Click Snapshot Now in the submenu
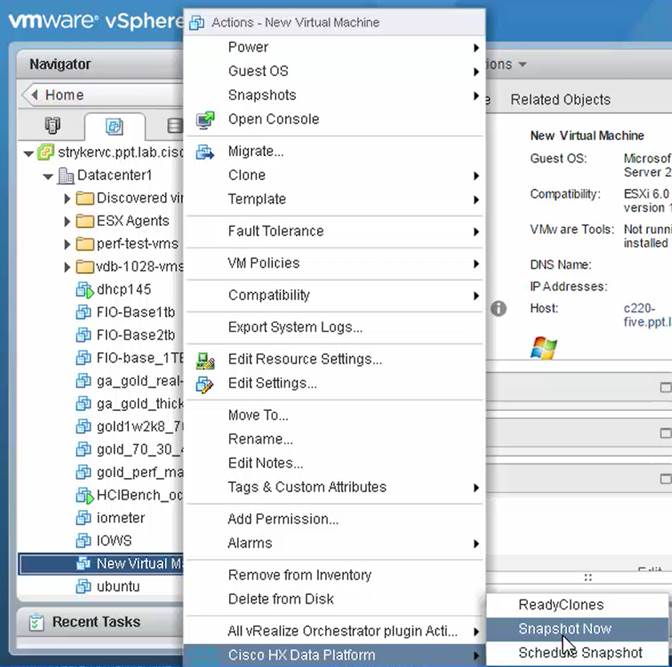The image size is (672, 667). [x=577, y=629]
